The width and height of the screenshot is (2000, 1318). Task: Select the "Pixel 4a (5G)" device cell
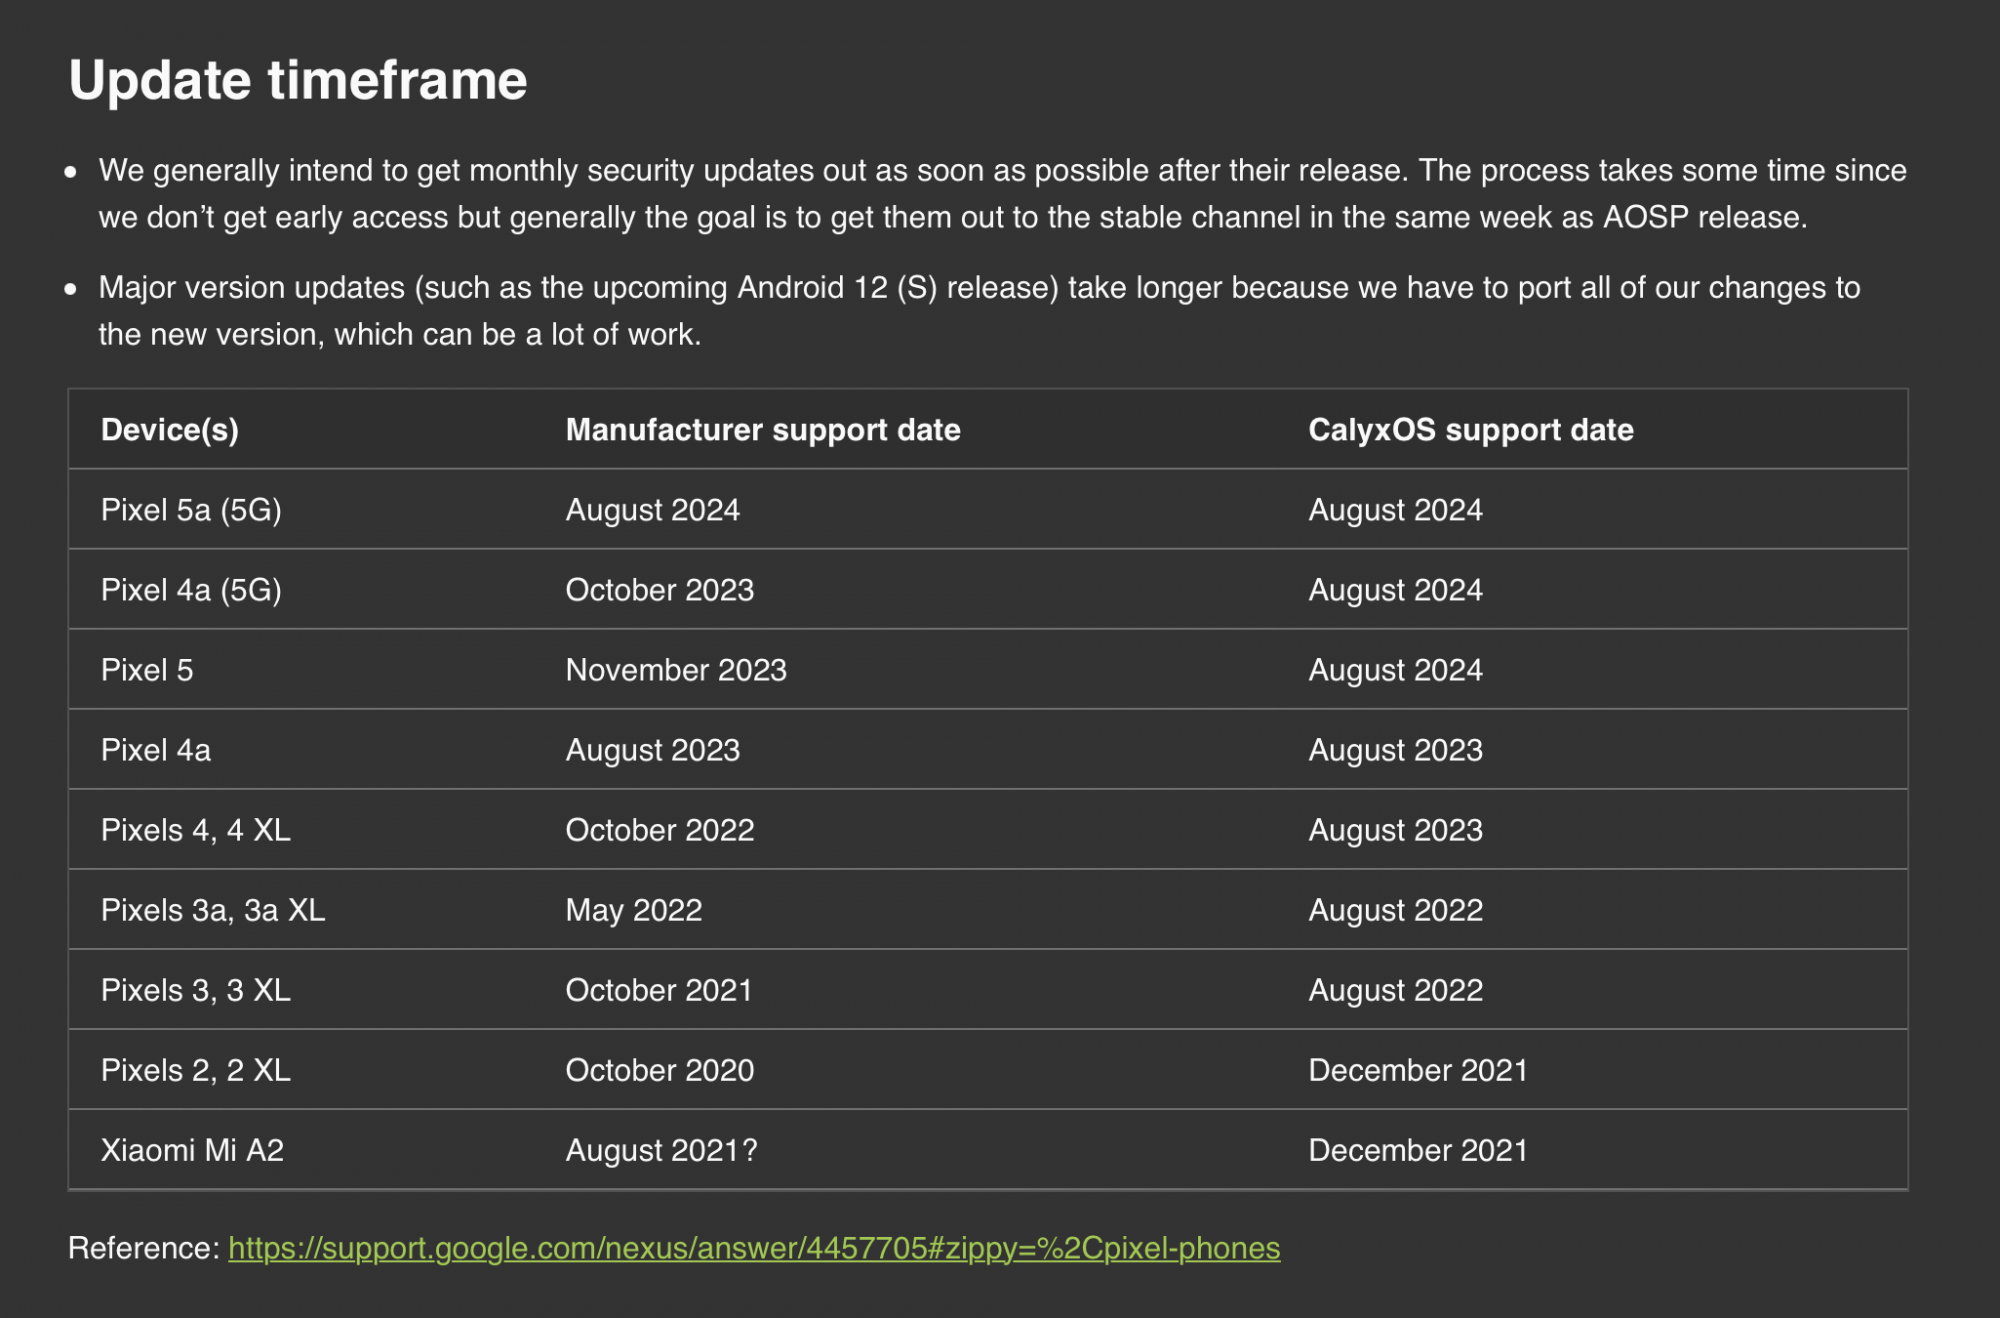(x=191, y=590)
